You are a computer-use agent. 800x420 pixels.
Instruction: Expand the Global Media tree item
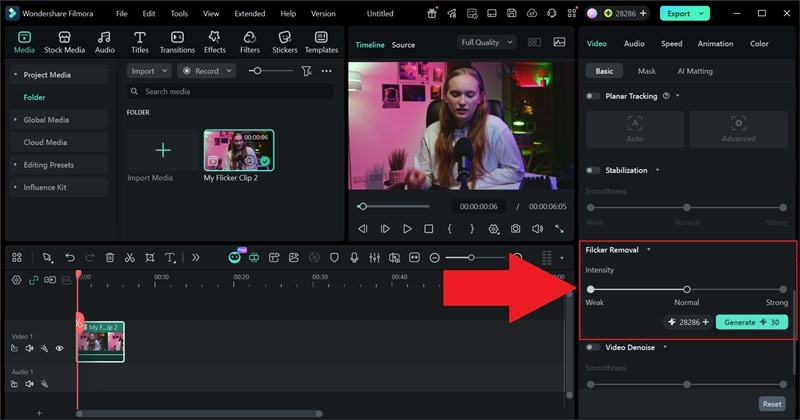click(46, 120)
